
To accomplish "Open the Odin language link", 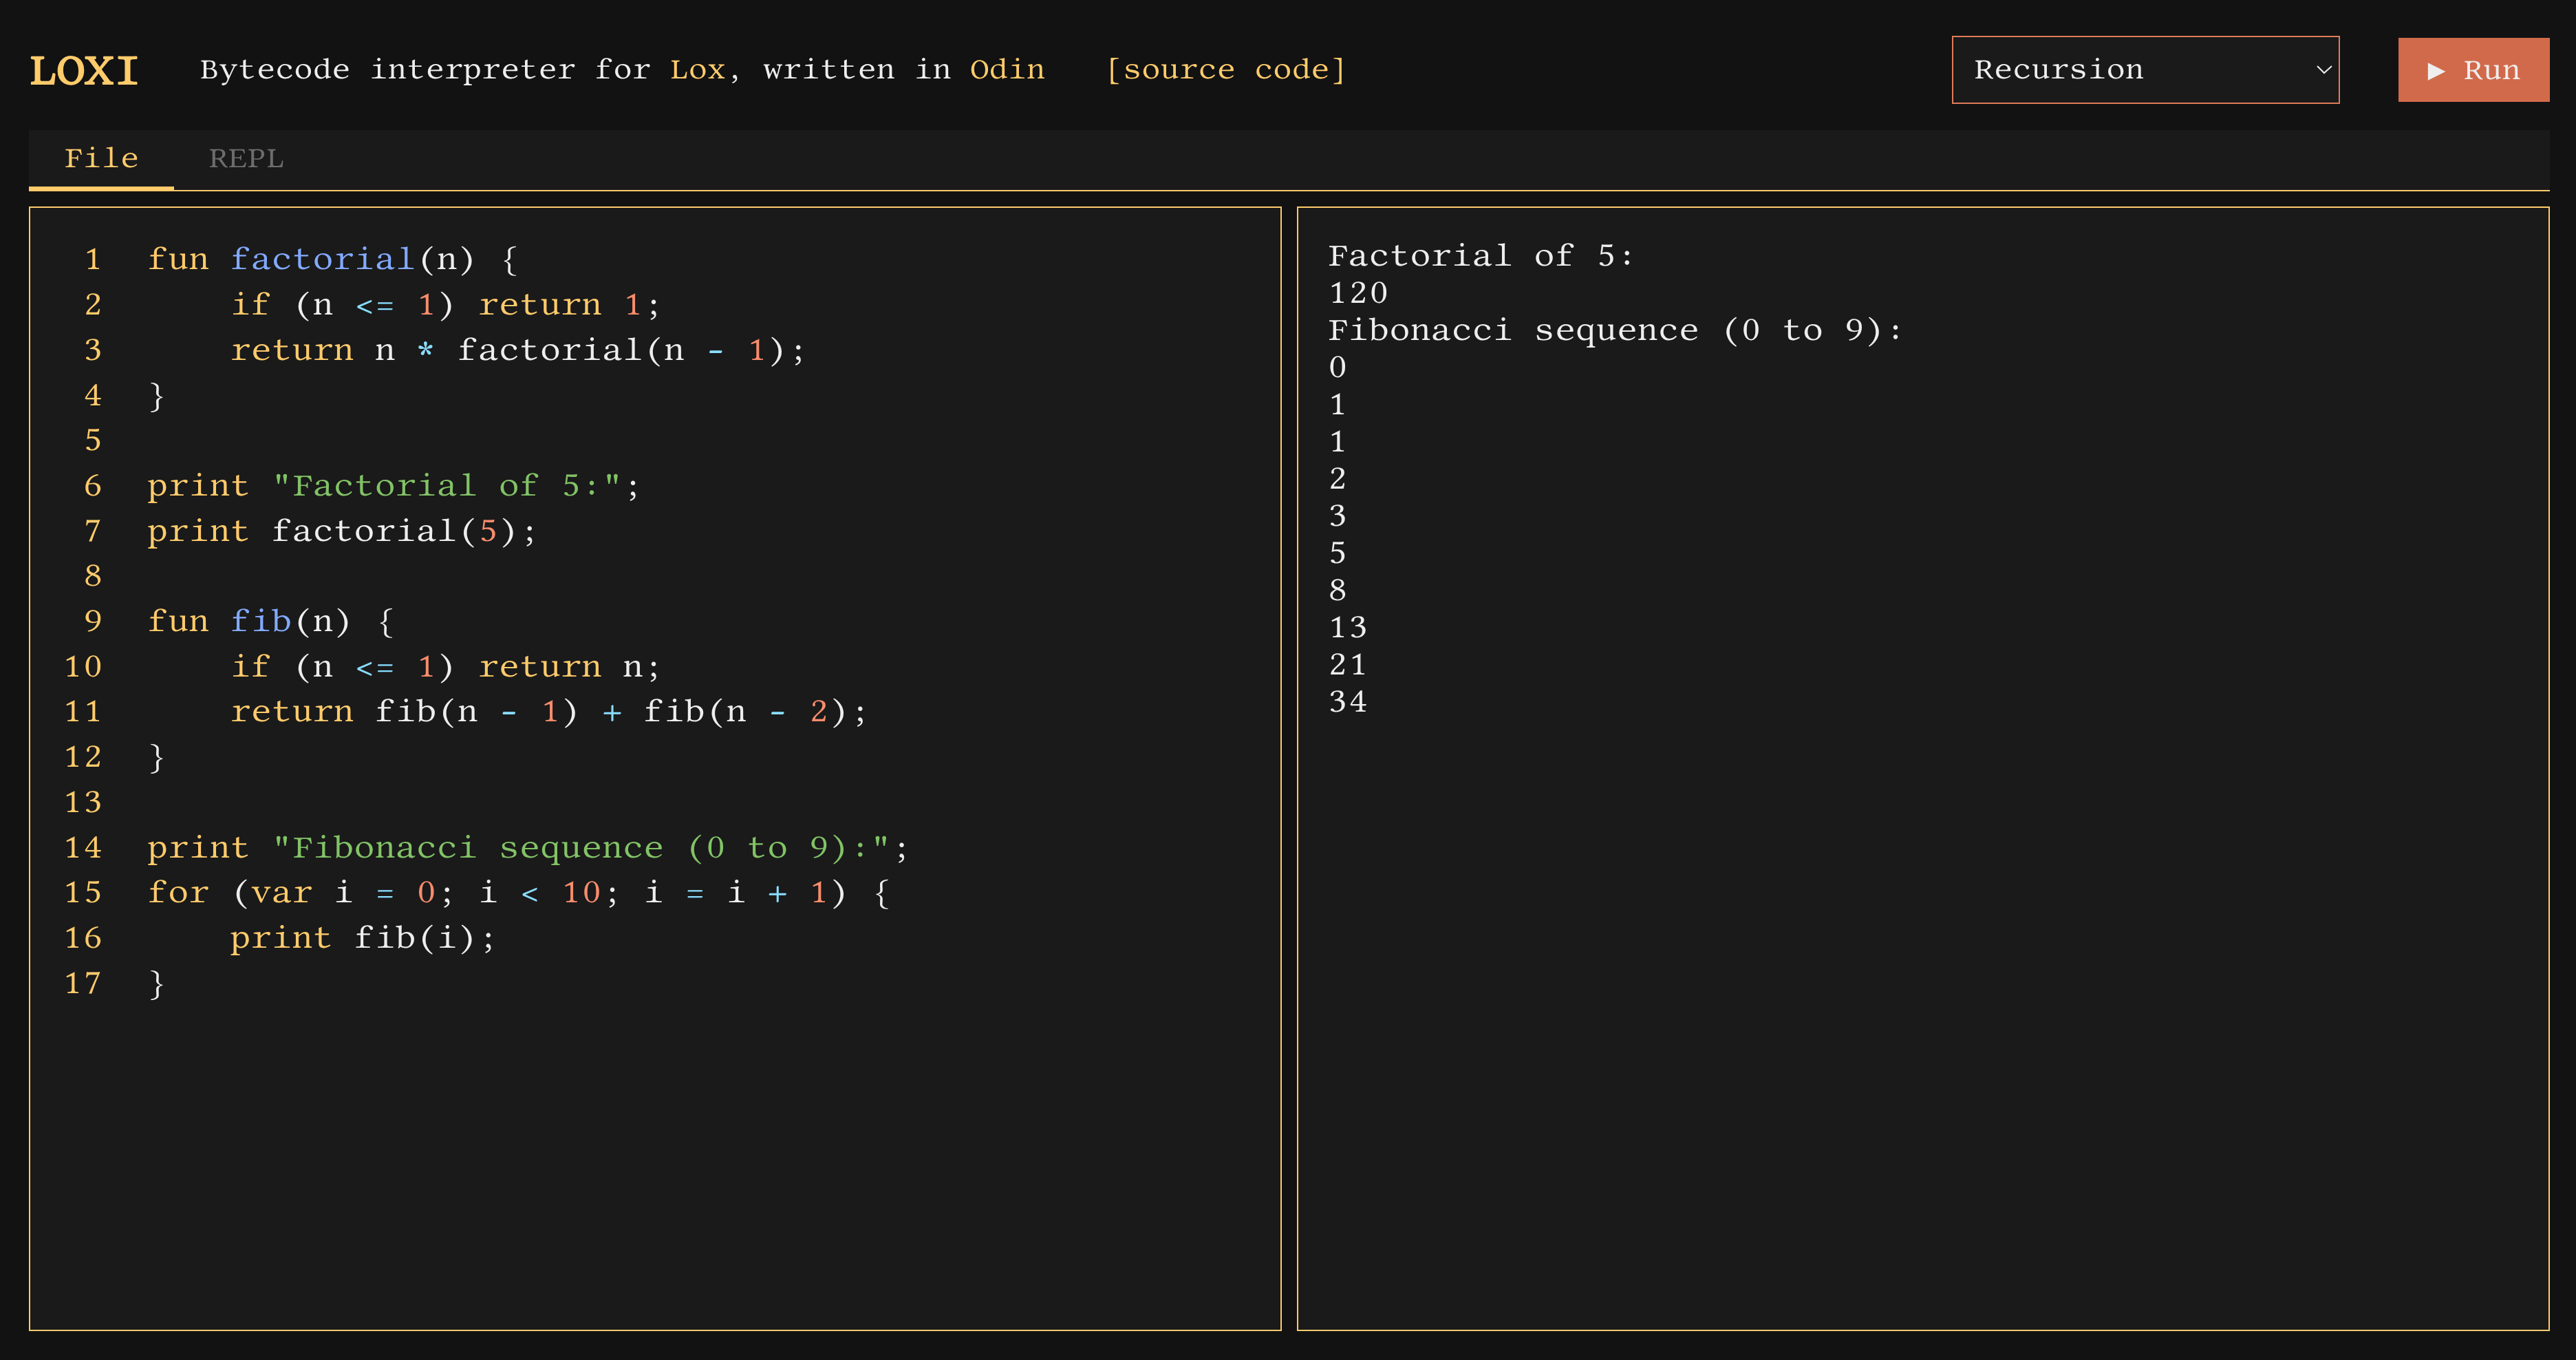I will point(1006,70).
